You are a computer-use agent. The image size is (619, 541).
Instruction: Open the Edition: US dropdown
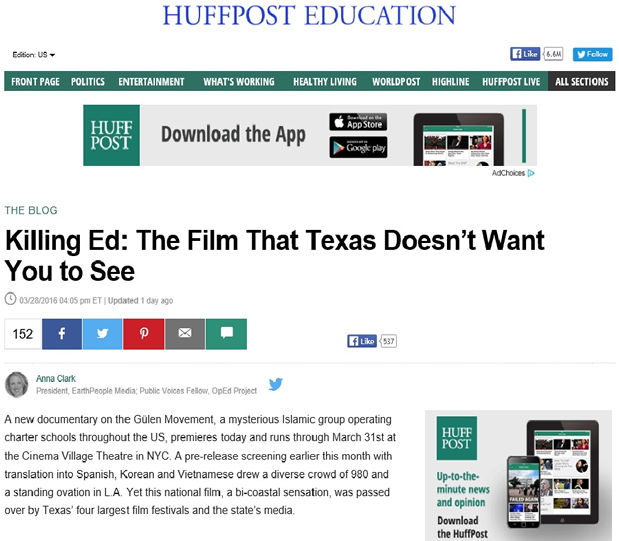coord(34,54)
